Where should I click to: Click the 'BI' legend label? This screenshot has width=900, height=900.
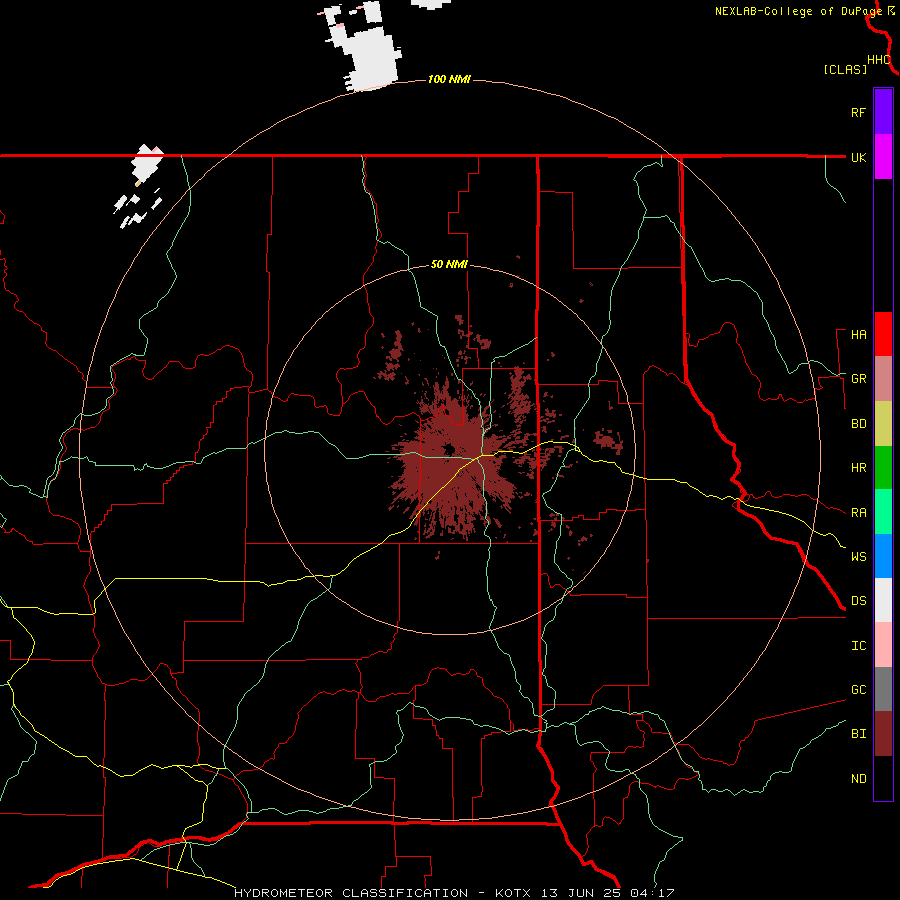click(x=858, y=734)
